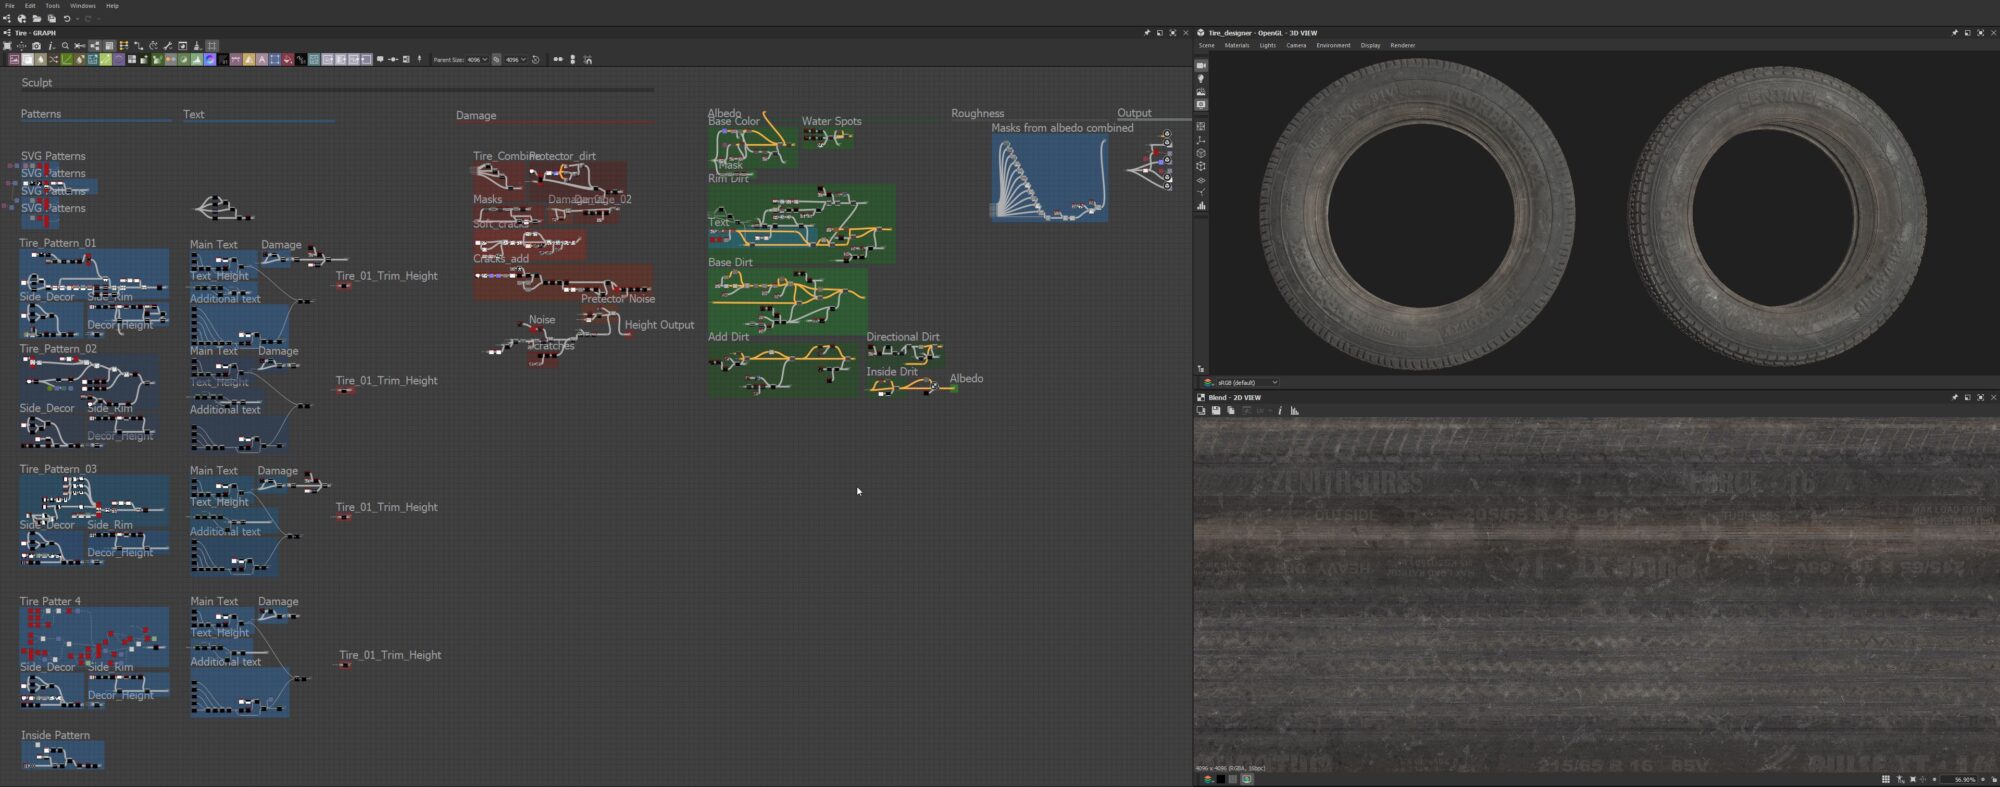The image size is (2000, 787).
Task: Click the histogram icon in 3D view sidebar
Action: pyautogui.click(x=1201, y=206)
